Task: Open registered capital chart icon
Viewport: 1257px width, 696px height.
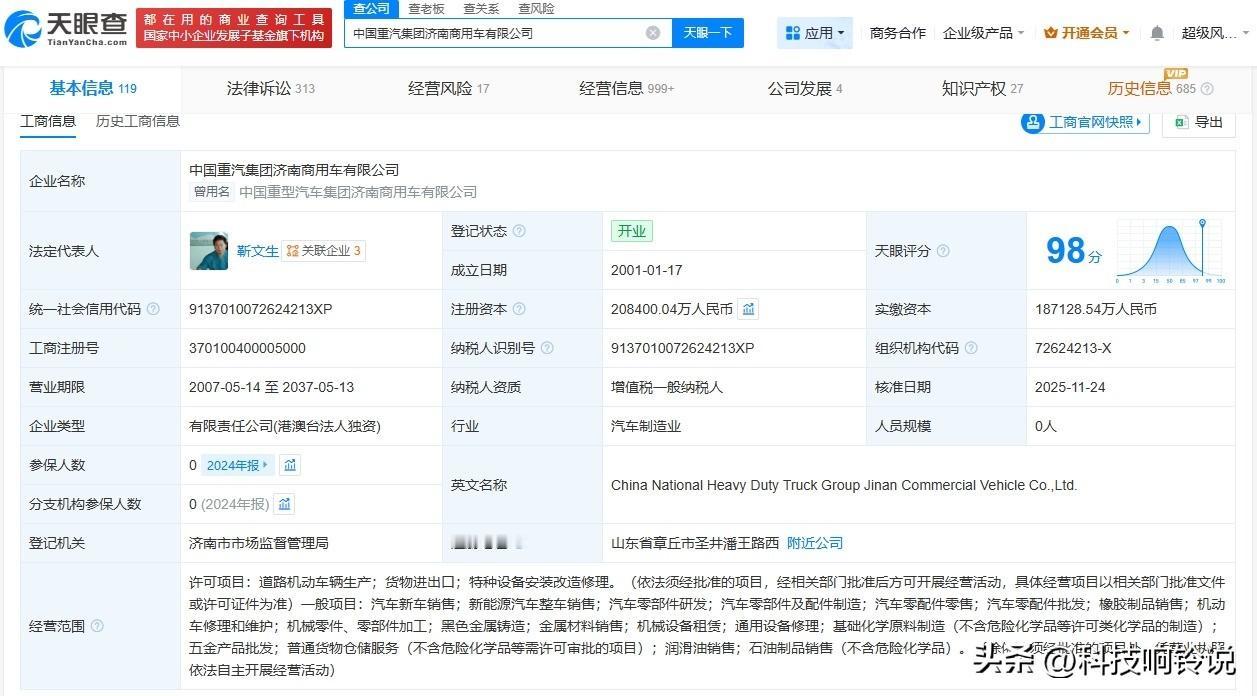Action: [x=748, y=309]
